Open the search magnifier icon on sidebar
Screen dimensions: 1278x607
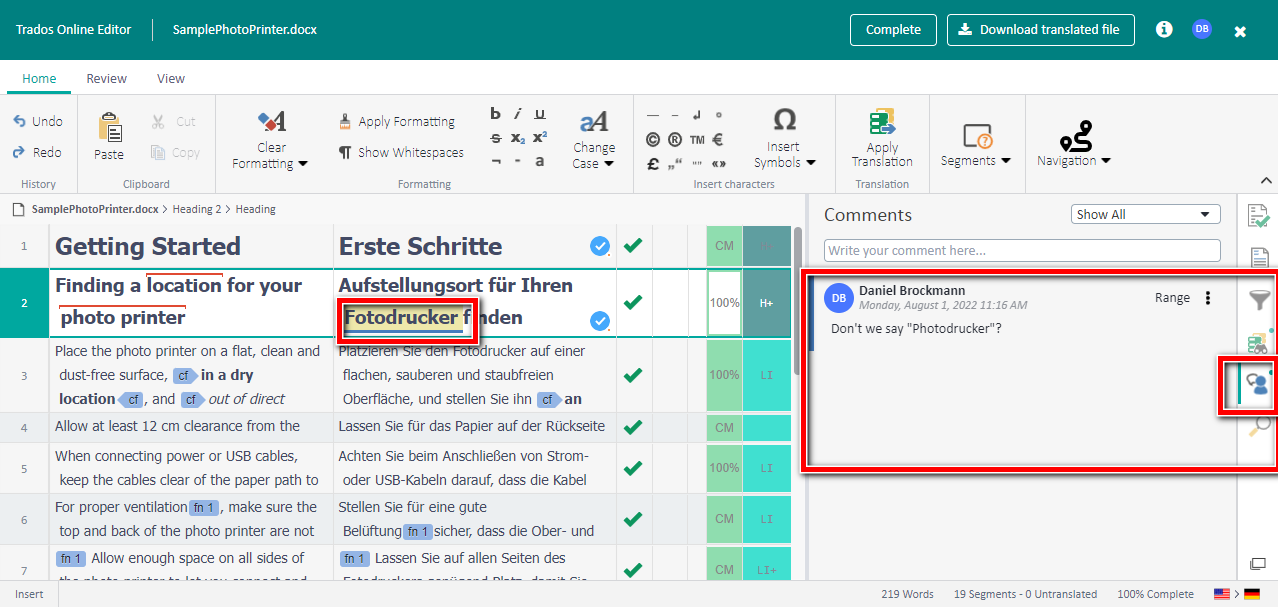(1260, 425)
